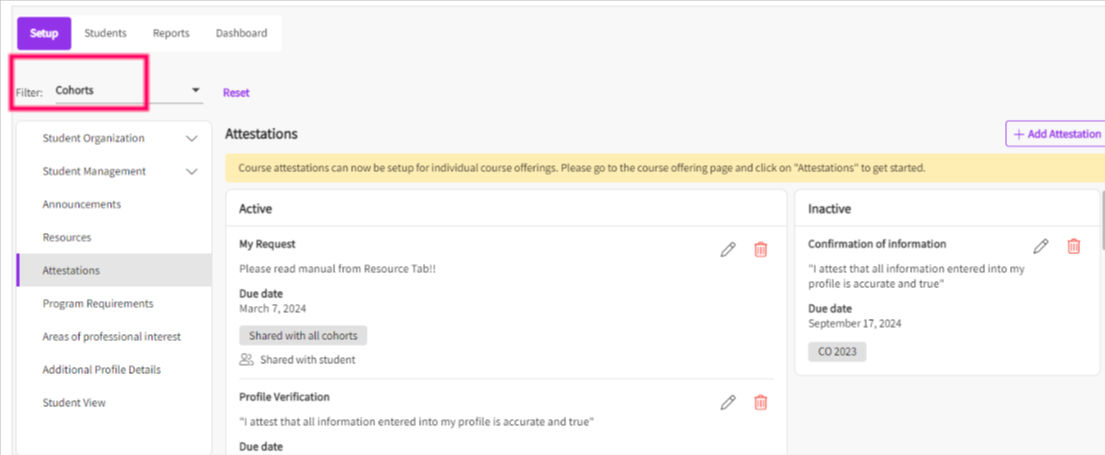Click the Shared with student people icon

[x=246, y=360]
